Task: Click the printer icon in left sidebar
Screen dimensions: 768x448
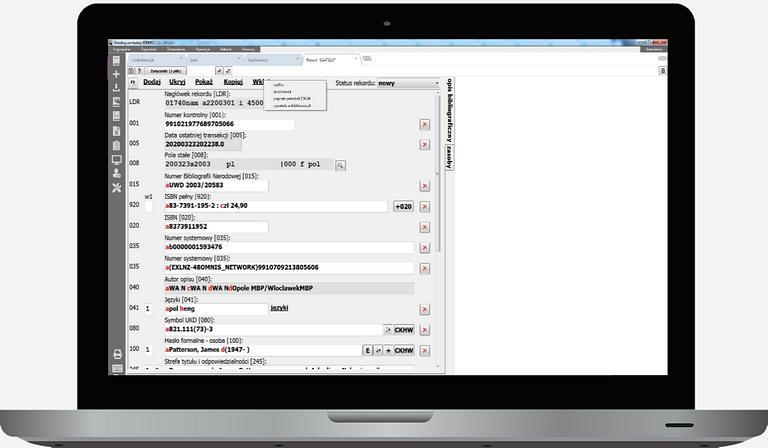Action: [117, 354]
